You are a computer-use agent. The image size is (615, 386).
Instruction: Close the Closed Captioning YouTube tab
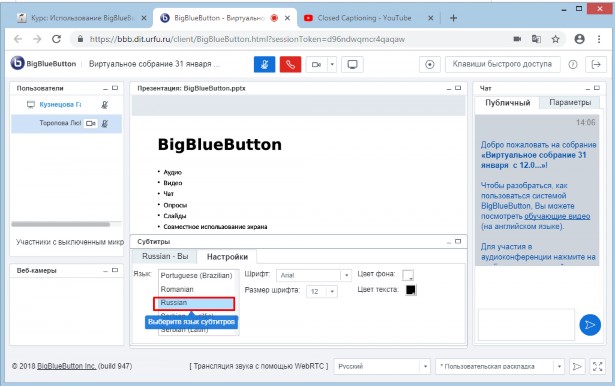point(430,18)
